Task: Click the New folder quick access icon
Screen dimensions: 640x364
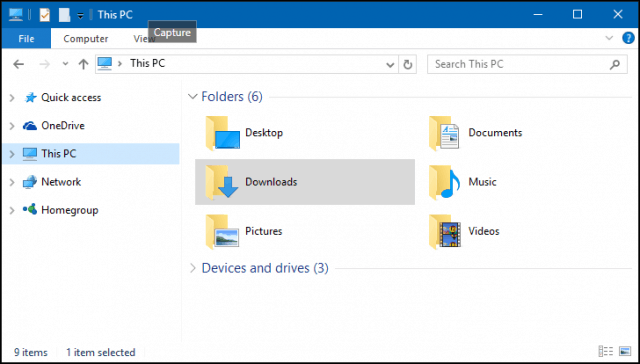Action: coord(64,15)
